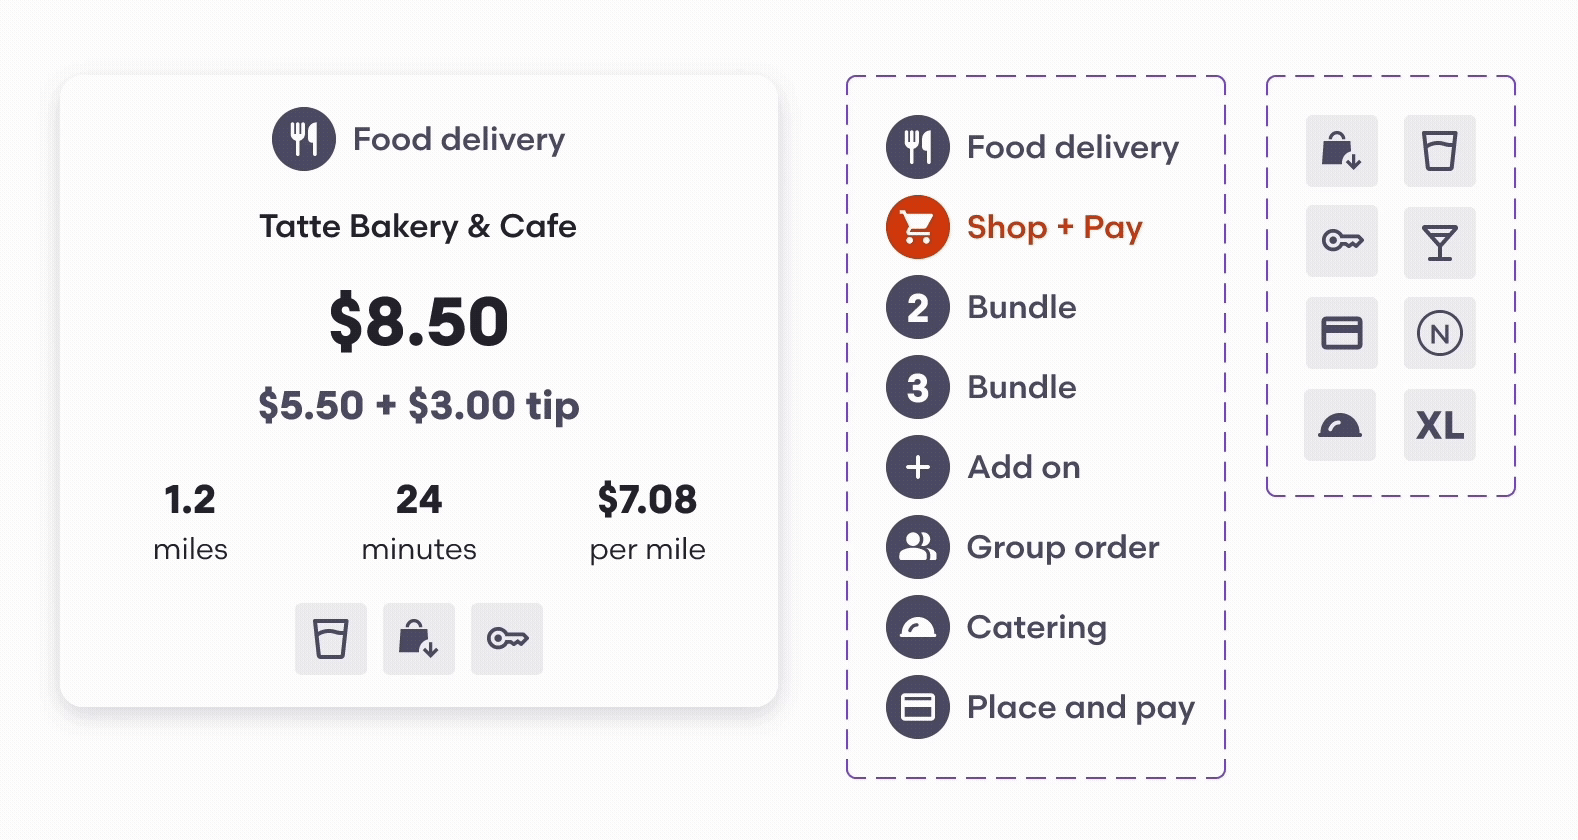The width and height of the screenshot is (1578, 840).
Task: Click the shopping bag icon in offer card
Action: pyautogui.click(x=418, y=638)
